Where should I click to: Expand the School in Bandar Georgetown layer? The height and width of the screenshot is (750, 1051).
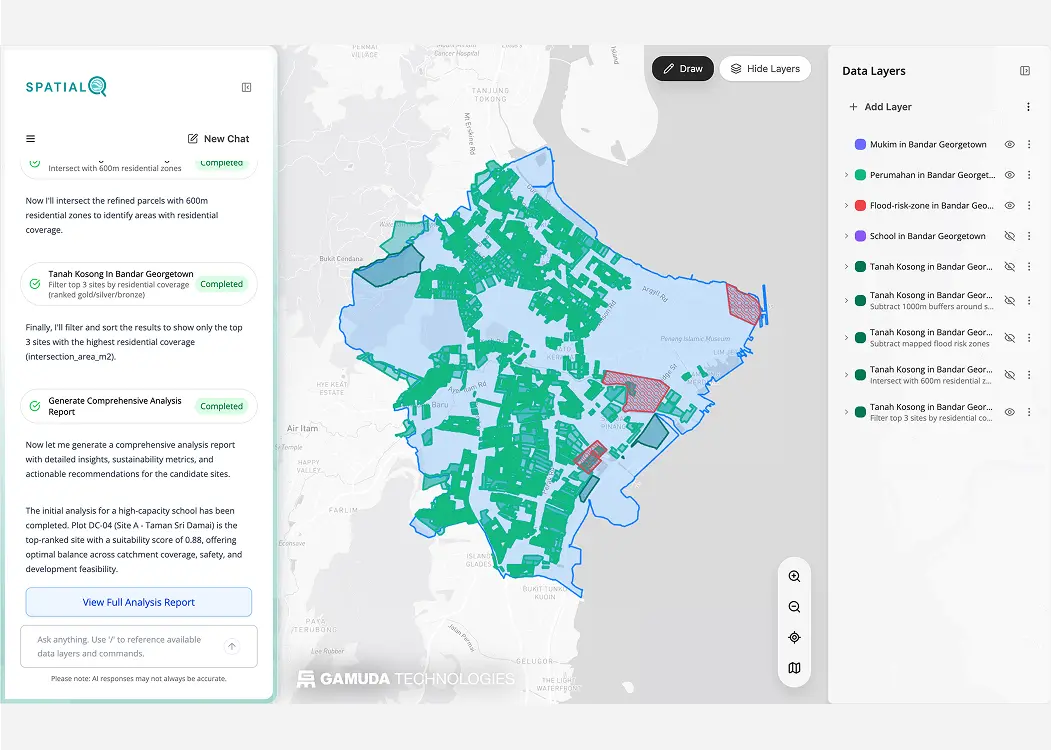[x=846, y=237]
